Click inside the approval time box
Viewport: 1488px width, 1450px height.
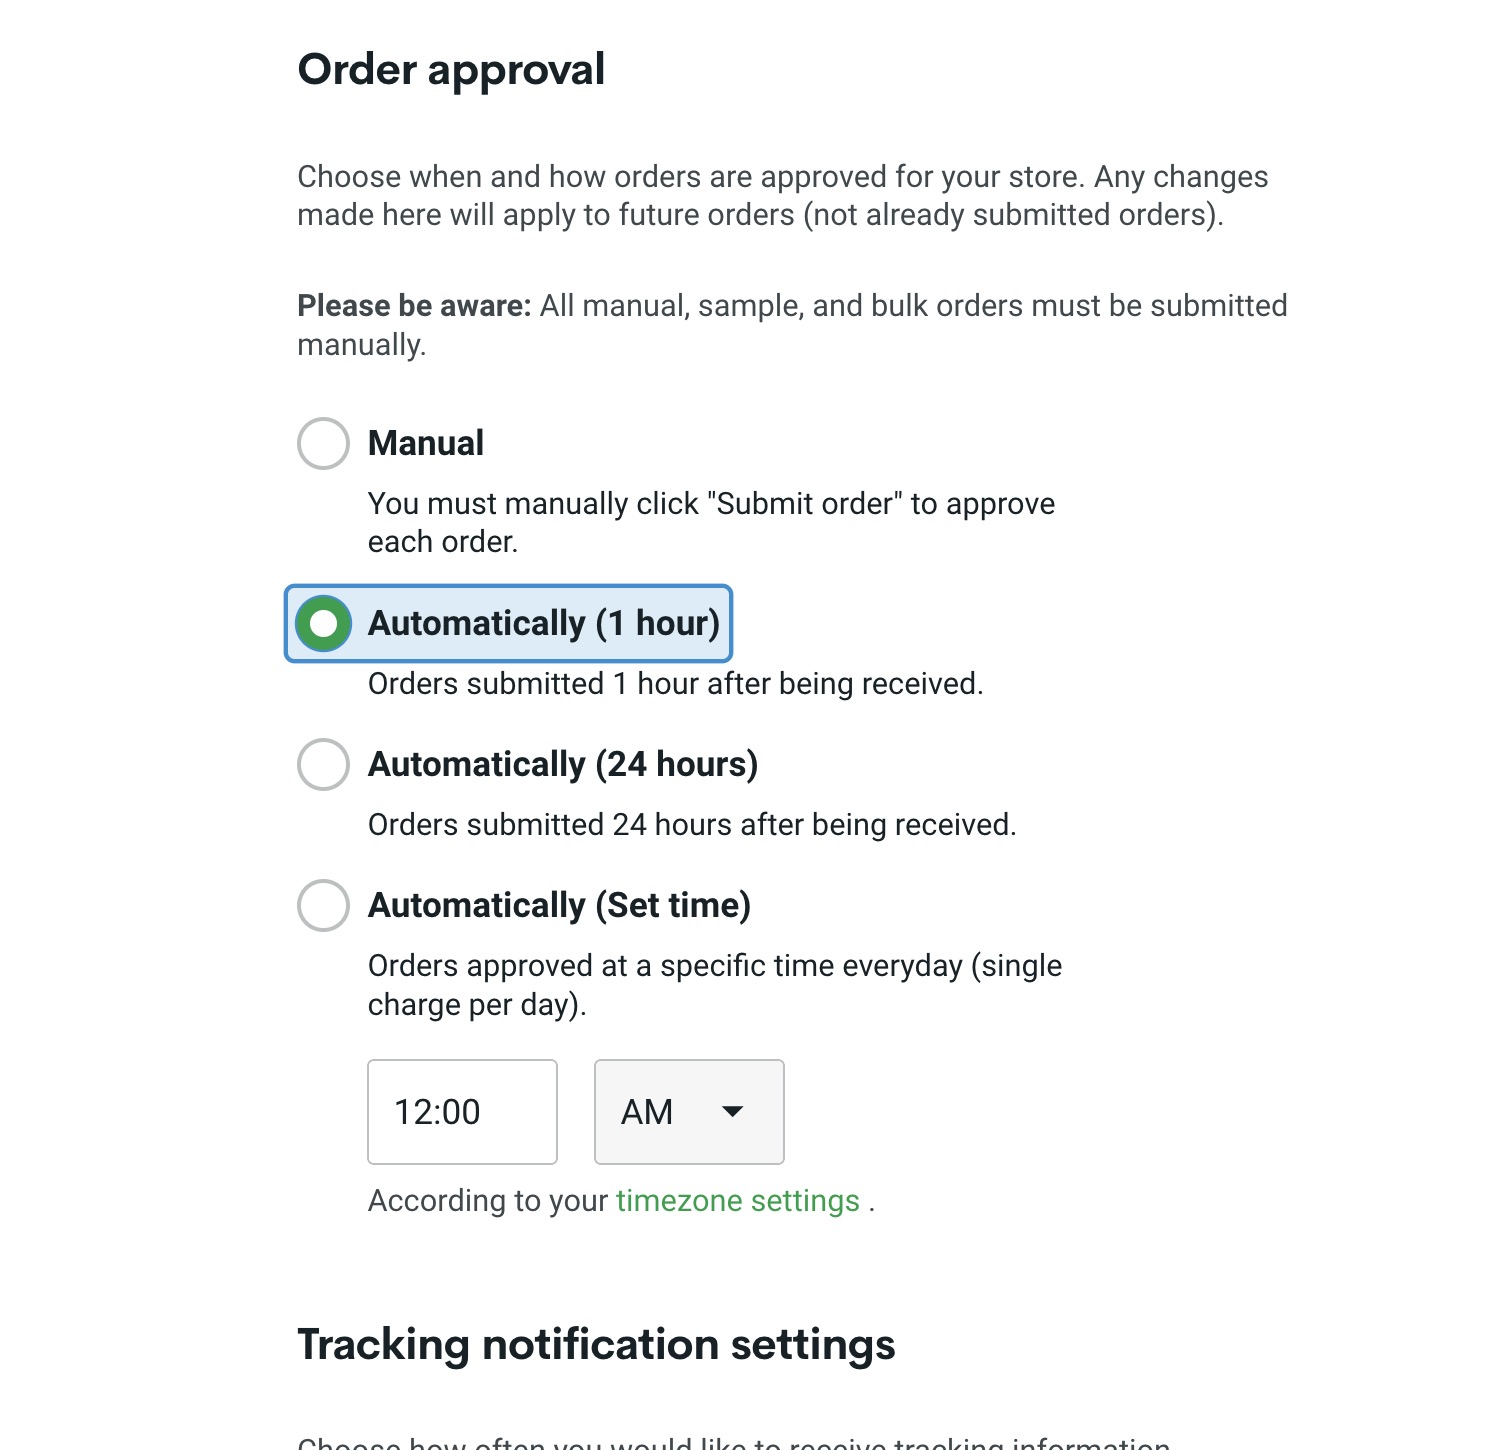(461, 1112)
